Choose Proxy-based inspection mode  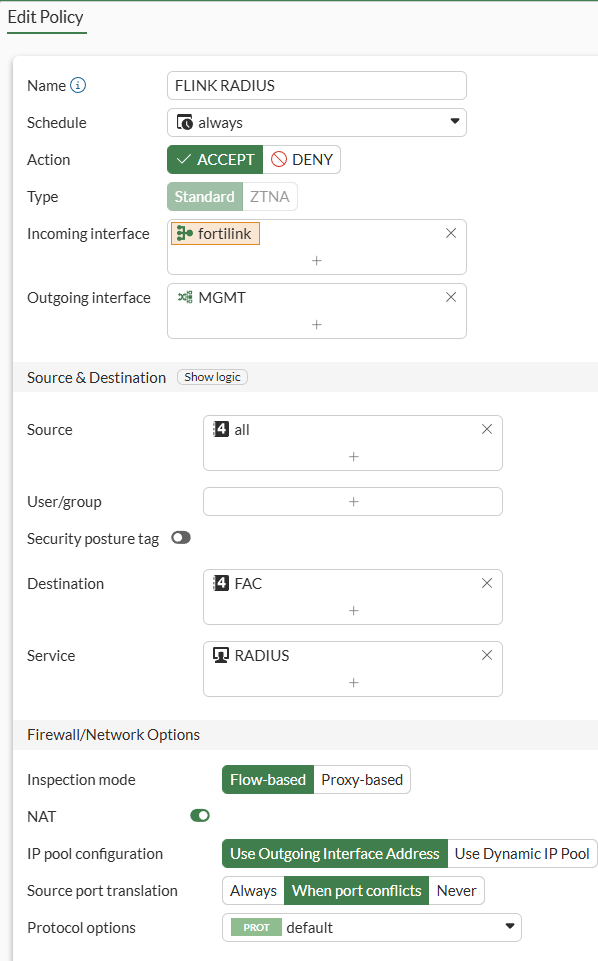[362, 780]
